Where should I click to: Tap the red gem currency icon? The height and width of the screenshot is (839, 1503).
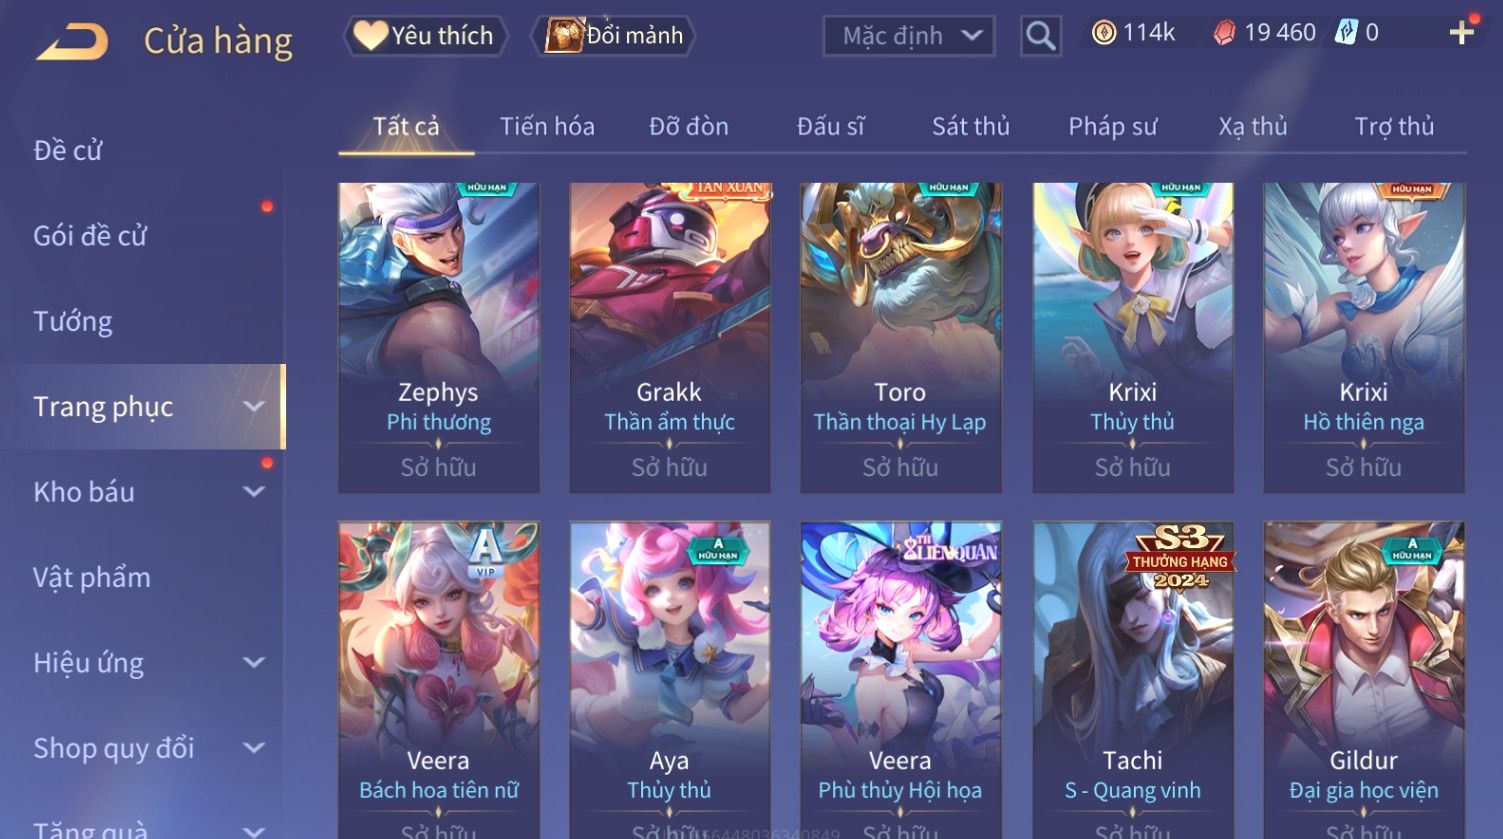[1224, 33]
